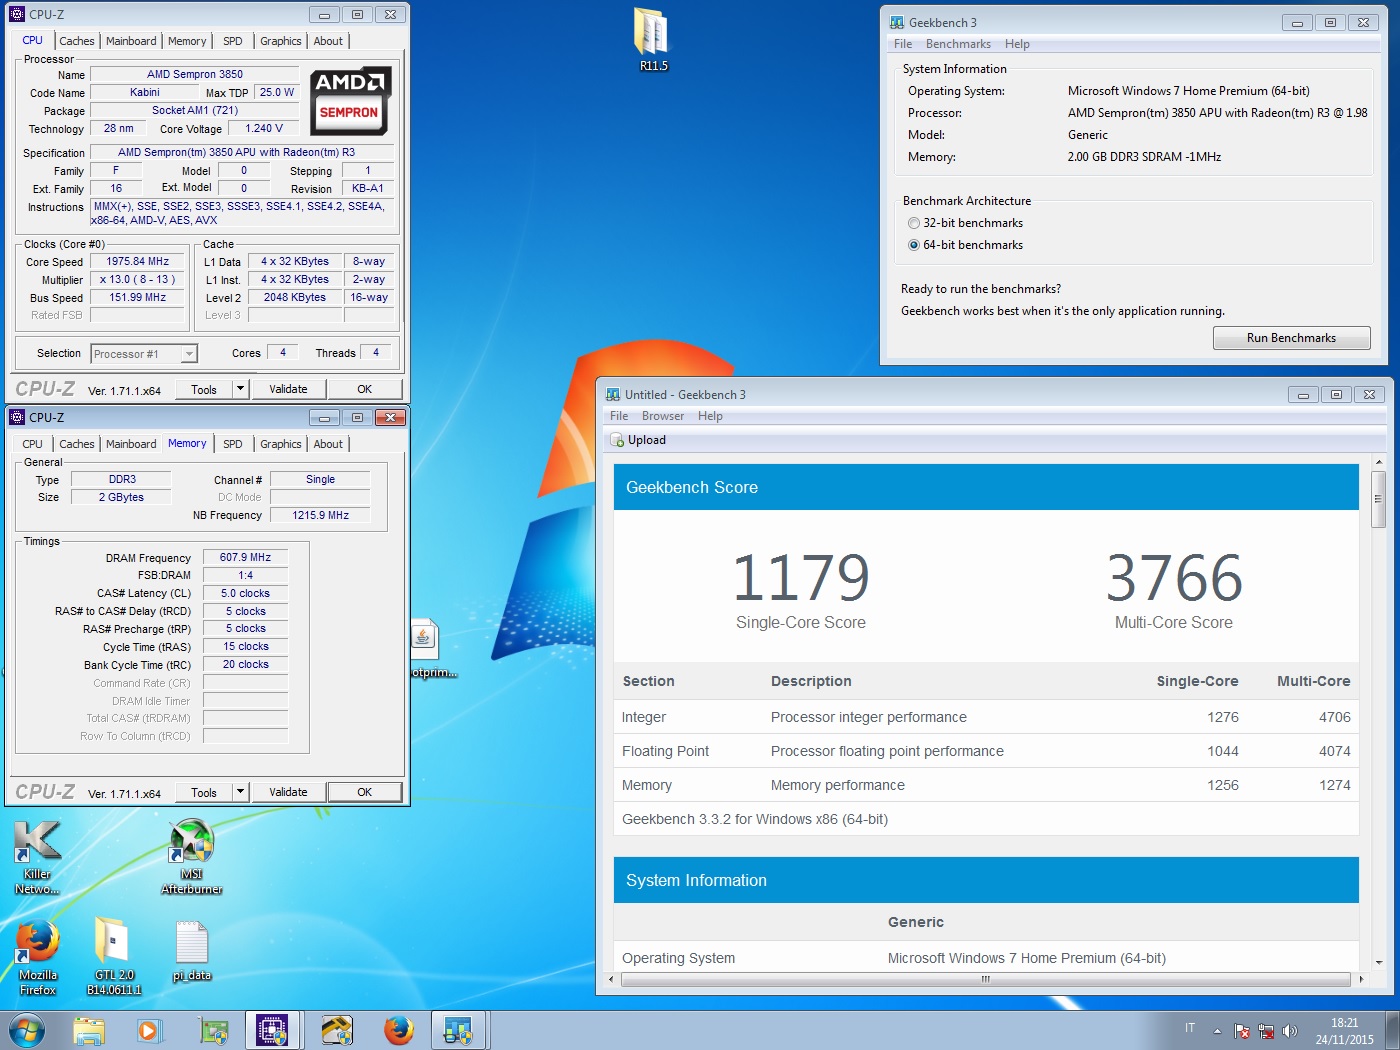Click the Integer row in results table

tap(986, 717)
